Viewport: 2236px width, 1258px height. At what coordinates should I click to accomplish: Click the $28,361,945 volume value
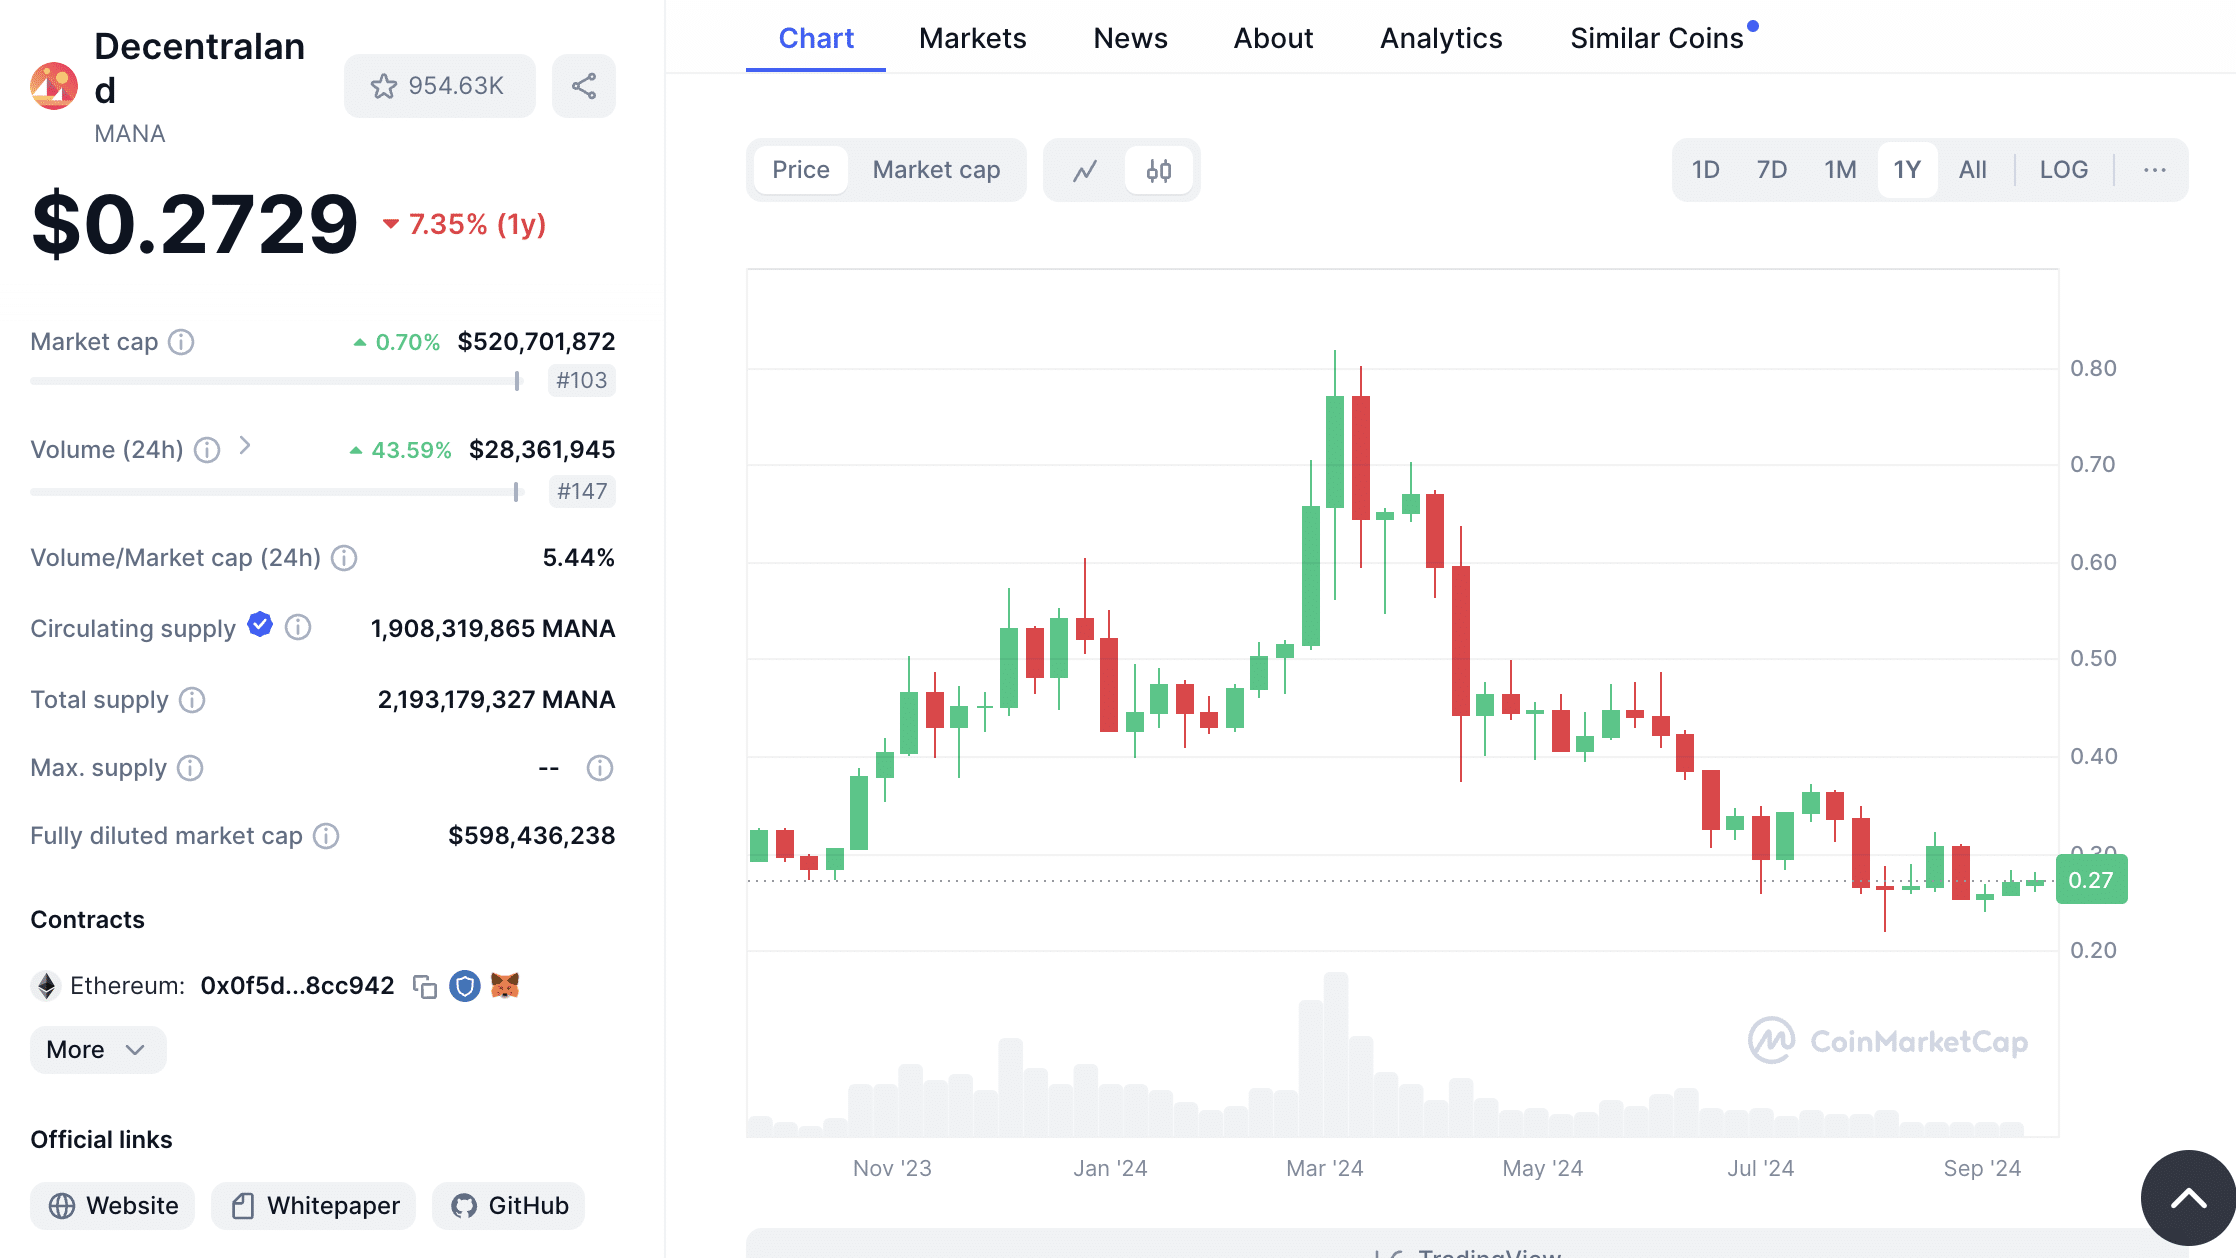542,450
